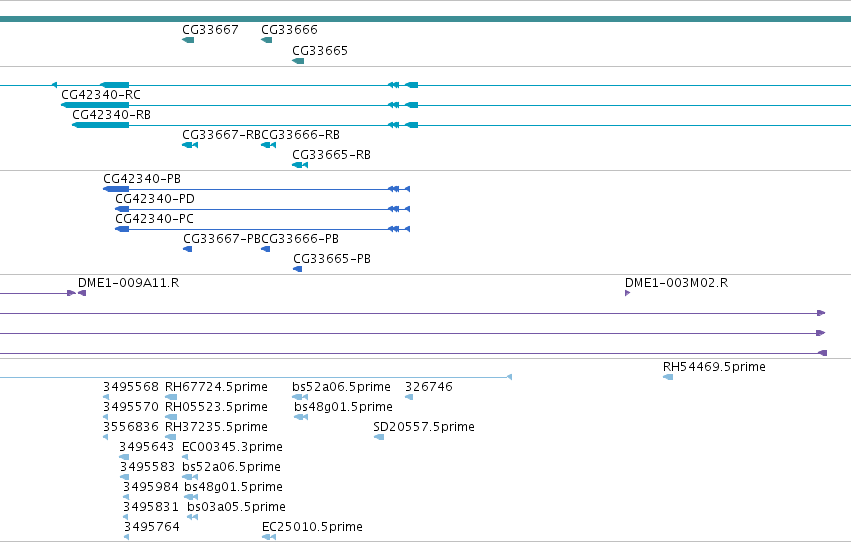Select EST entry 3495643
This screenshot has width=851, height=542.
coord(147,448)
